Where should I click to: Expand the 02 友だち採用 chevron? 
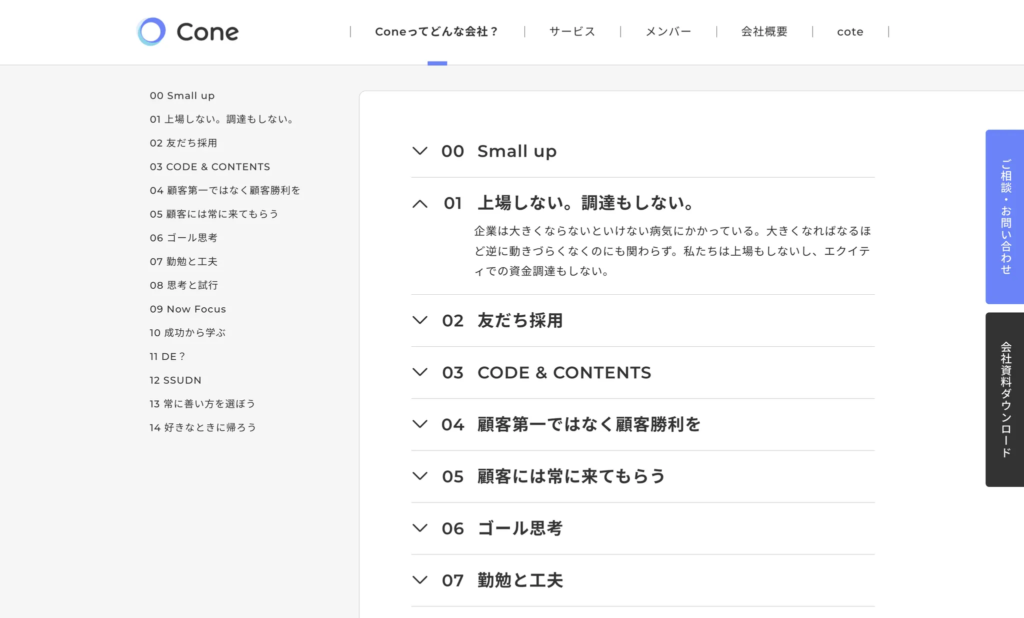(x=420, y=320)
